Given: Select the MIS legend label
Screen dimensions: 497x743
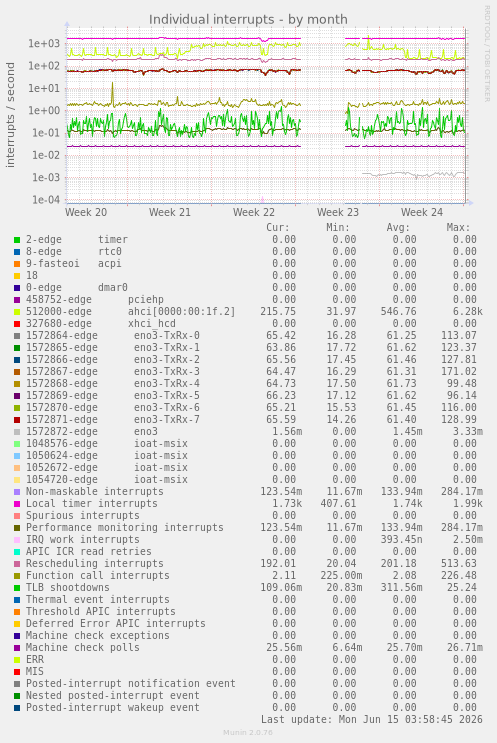Looking at the screenshot, I should coord(35,671).
